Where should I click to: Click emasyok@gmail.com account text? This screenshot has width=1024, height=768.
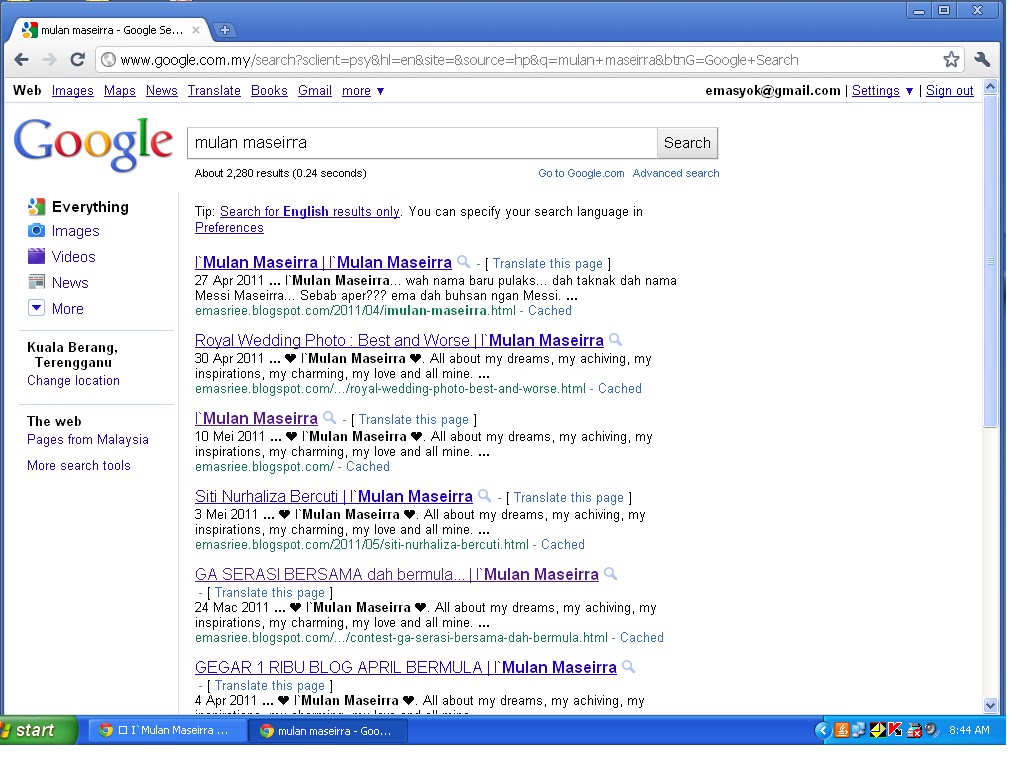pyautogui.click(x=773, y=91)
